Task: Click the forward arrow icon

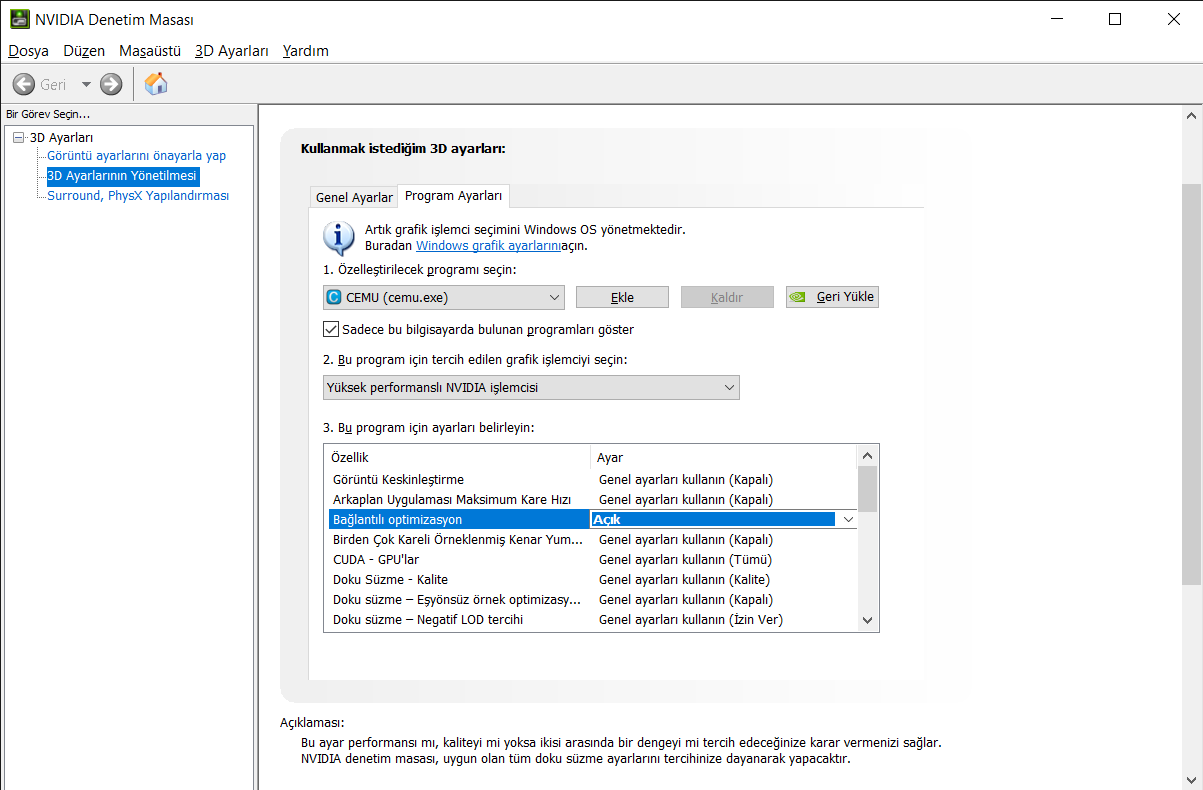Action: (x=111, y=84)
